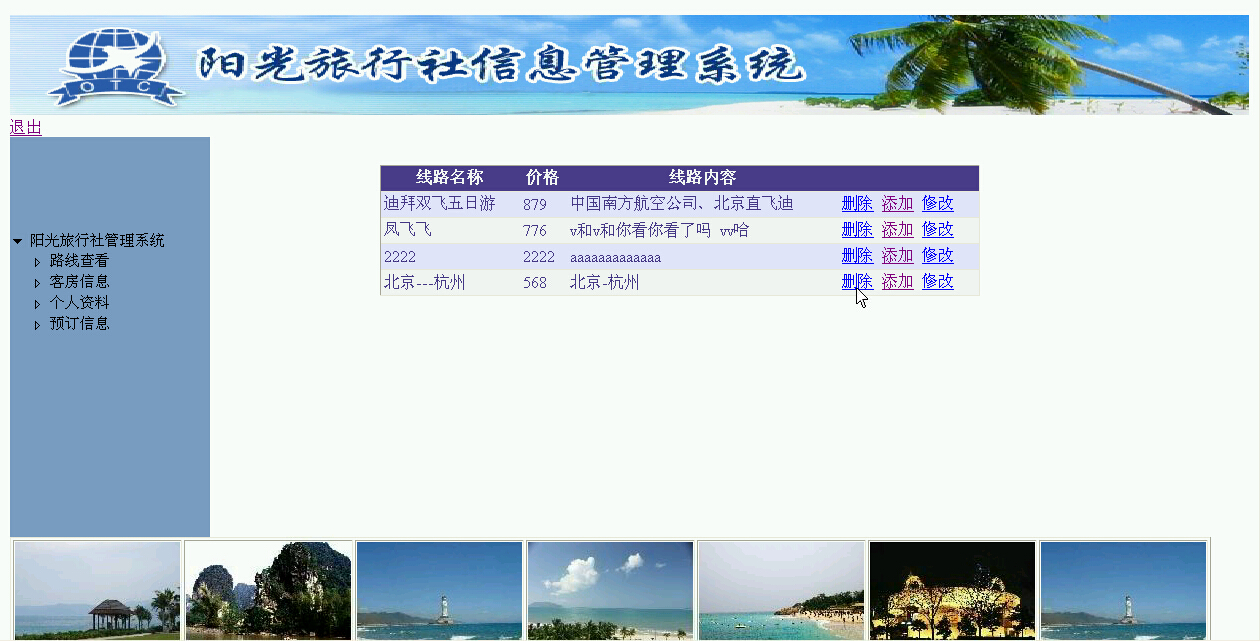Select the 阳光旅行社管理系统 root tree label
This screenshot has width=1260, height=641.
click(x=97, y=241)
